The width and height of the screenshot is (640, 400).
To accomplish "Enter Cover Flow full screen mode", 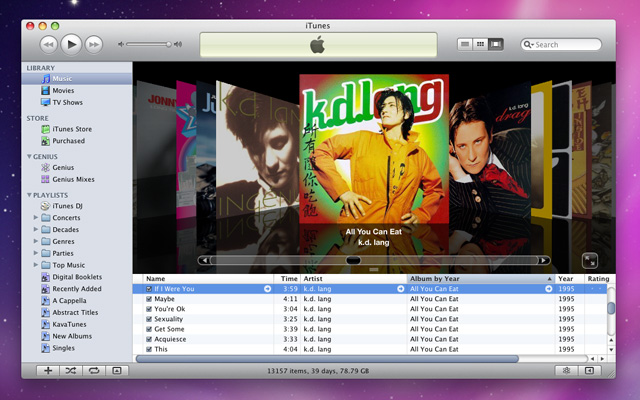I will [591, 258].
